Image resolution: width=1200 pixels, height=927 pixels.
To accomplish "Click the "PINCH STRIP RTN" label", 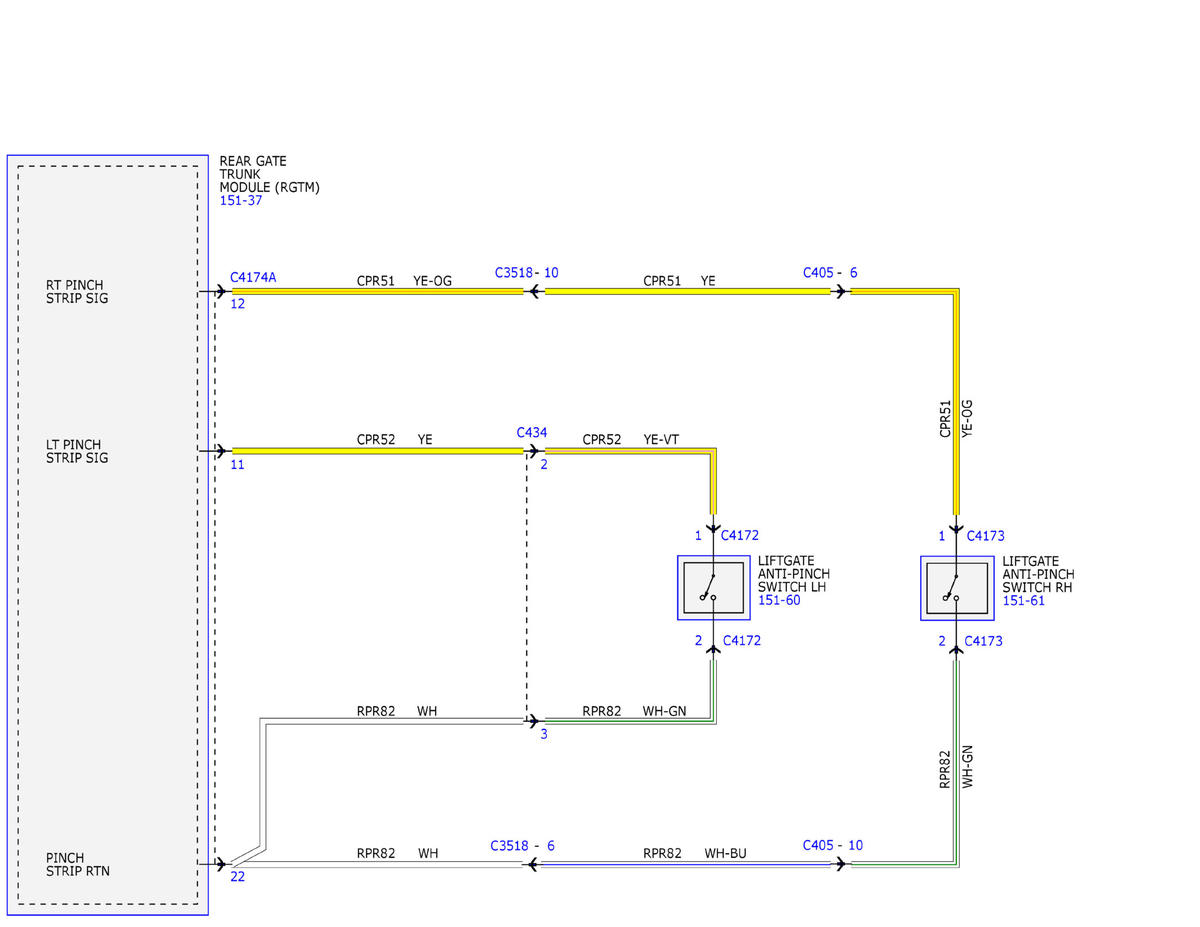I will click(x=78, y=865).
